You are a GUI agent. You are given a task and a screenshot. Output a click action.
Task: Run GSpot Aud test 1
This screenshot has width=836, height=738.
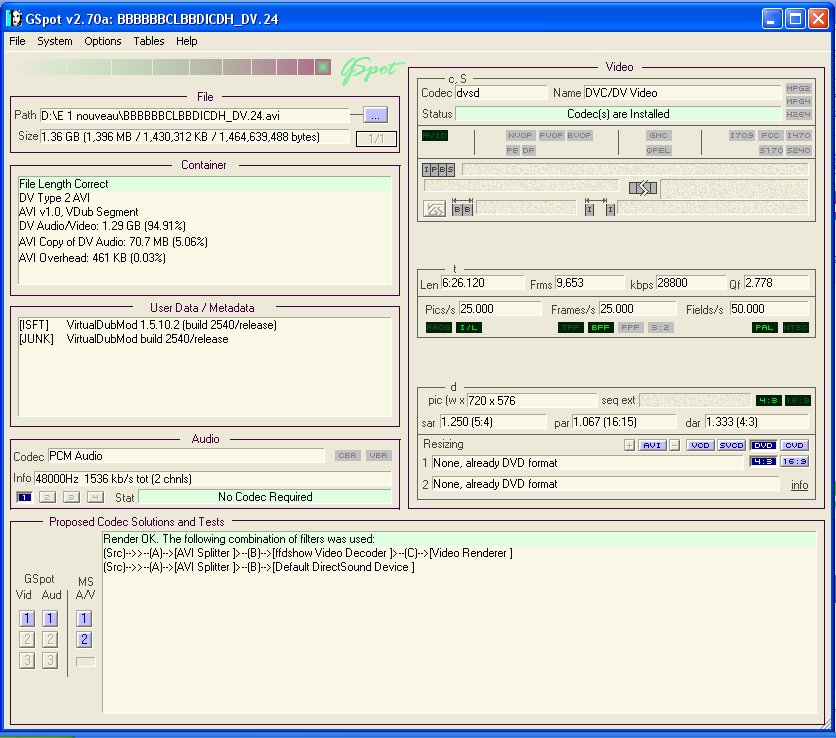click(x=50, y=619)
